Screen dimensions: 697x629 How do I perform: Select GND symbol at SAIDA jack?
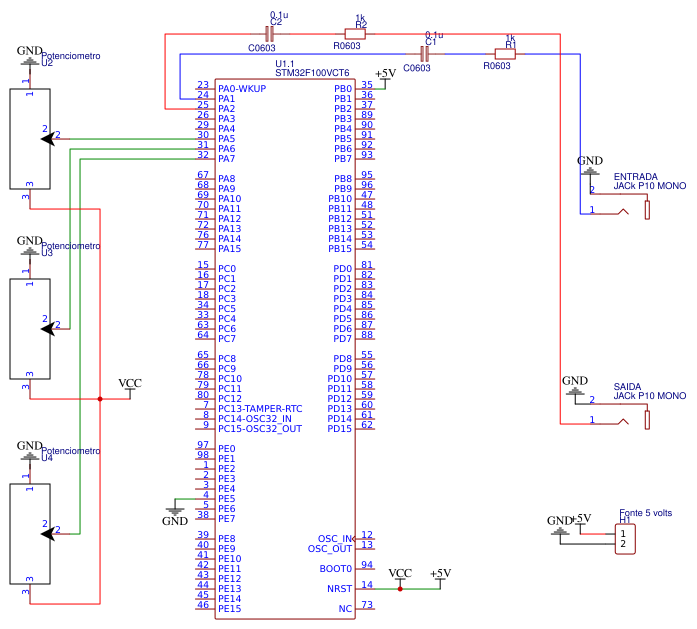tap(575, 386)
